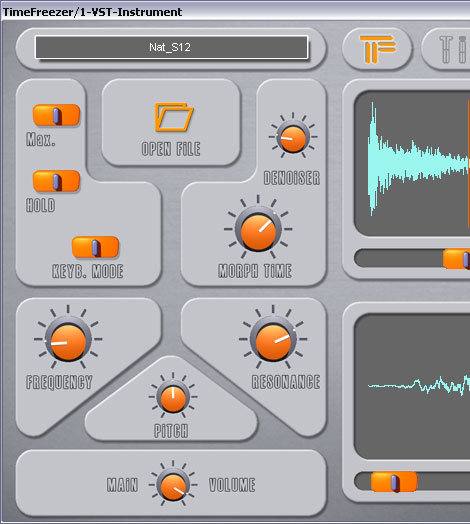The height and width of the screenshot is (524, 470).
Task: Click the orange TF logo button
Action: (377, 49)
